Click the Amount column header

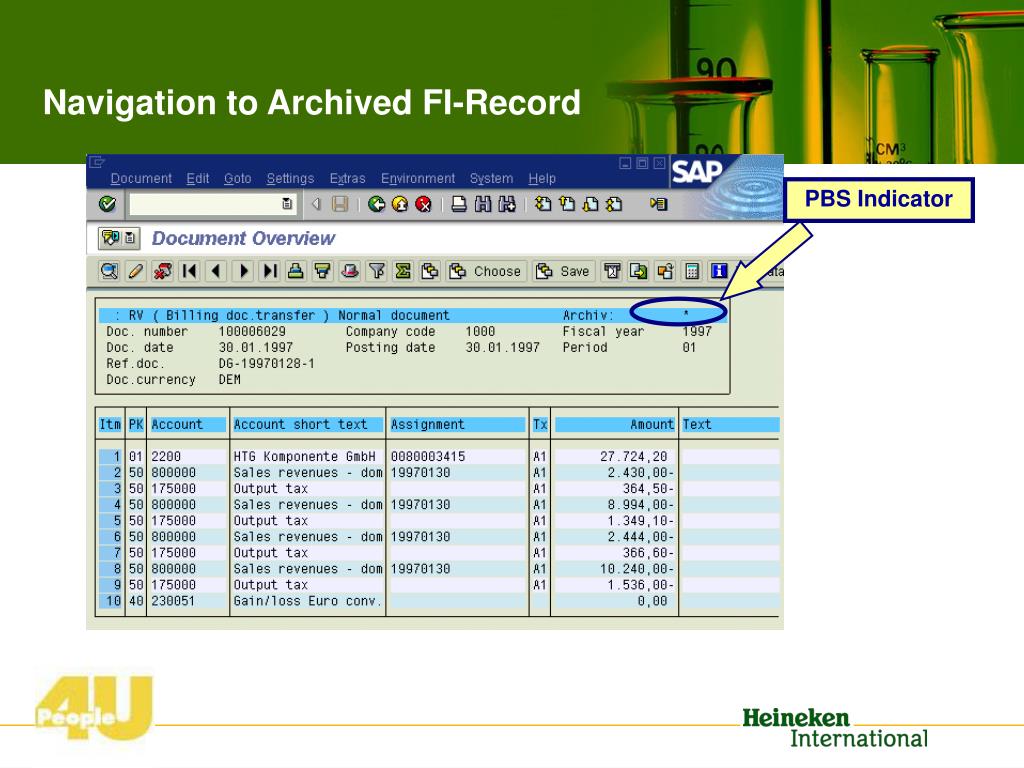coord(615,424)
